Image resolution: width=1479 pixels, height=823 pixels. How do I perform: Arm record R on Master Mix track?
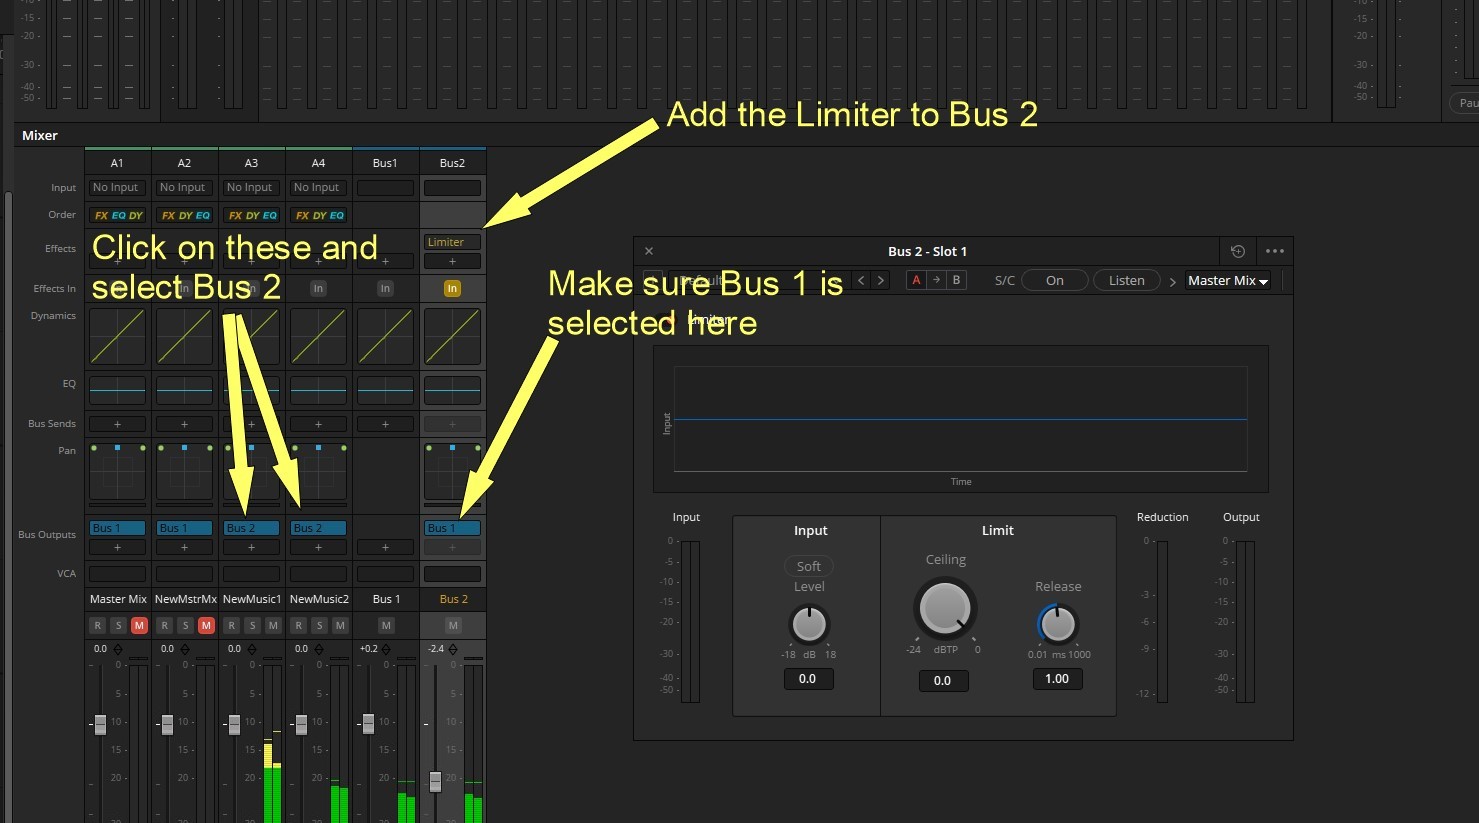click(97, 626)
